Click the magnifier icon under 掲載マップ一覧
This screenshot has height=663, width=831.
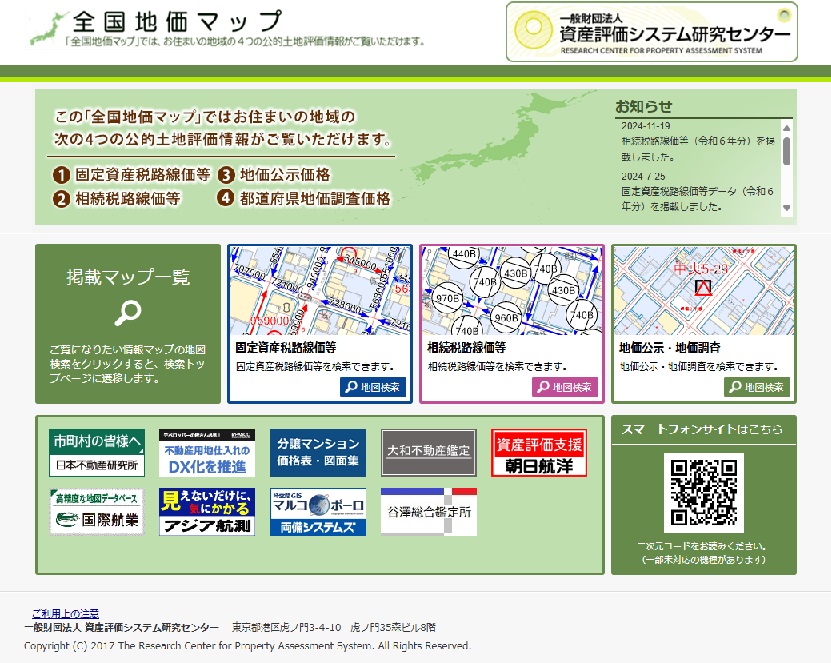pyautogui.click(x=128, y=313)
